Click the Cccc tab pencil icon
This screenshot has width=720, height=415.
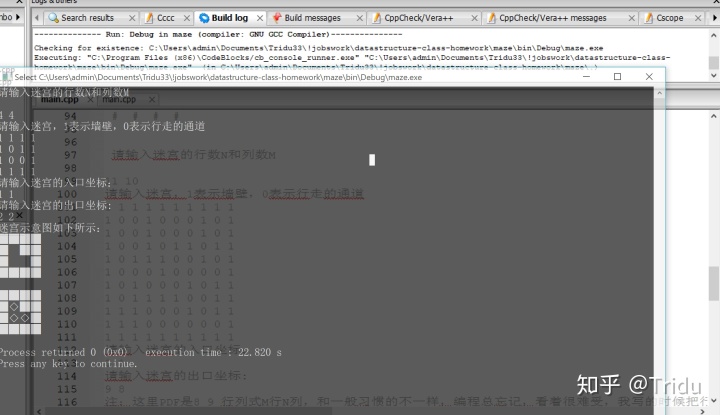pyautogui.click(x=149, y=18)
